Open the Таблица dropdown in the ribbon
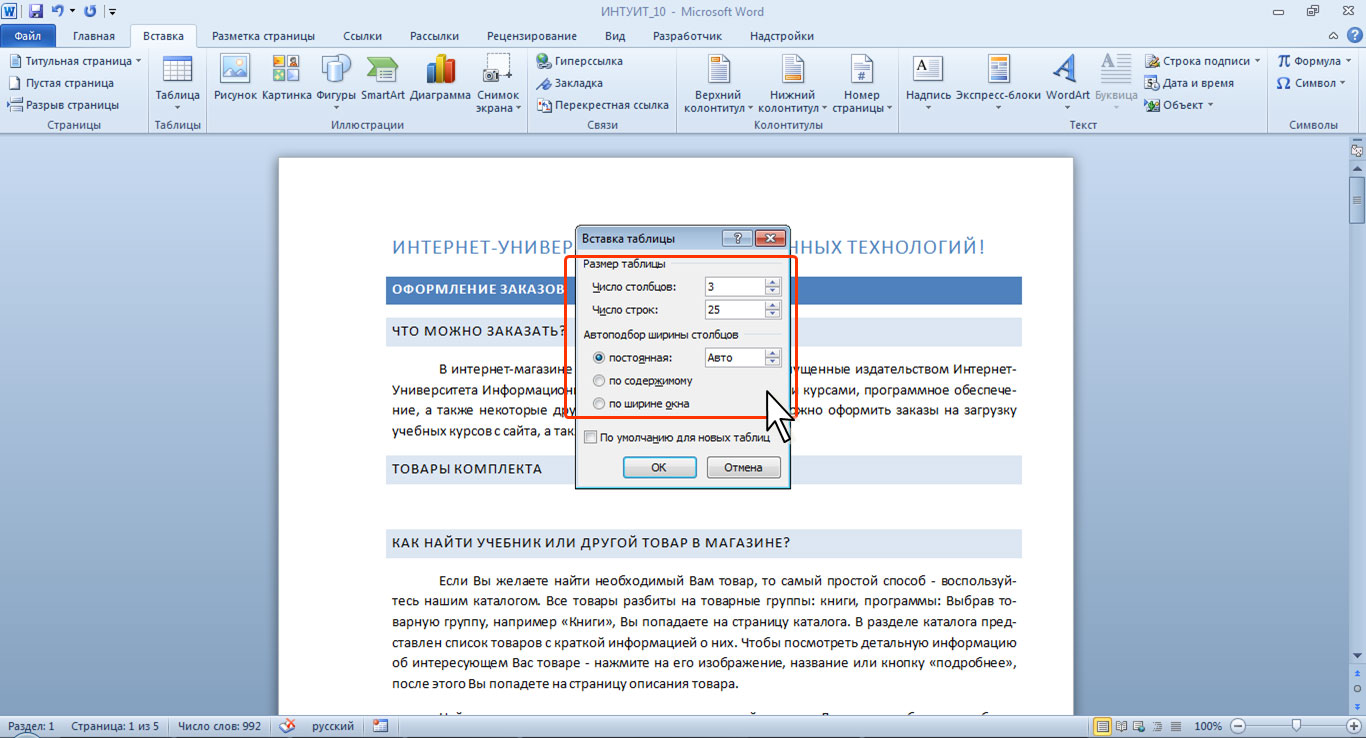1366x738 pixels. (x=178, y=82)
